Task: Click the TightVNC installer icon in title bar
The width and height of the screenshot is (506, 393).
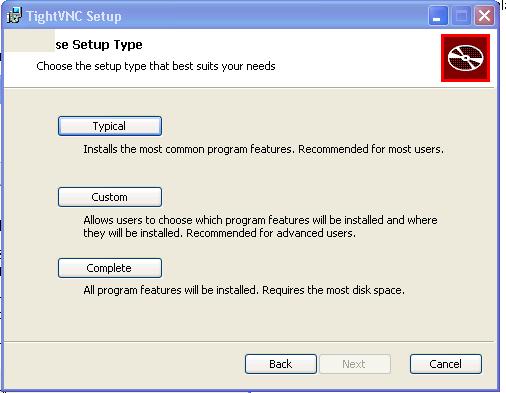Action: 14,16
